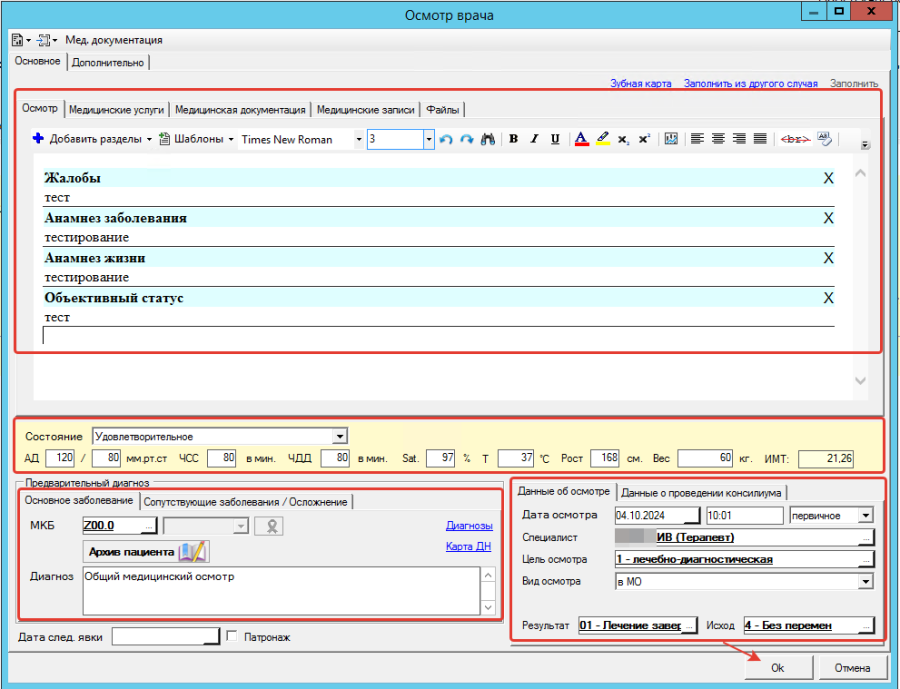900x689 pixels.
Task: Click the Ok button
Action: click(x=778, y=668)
